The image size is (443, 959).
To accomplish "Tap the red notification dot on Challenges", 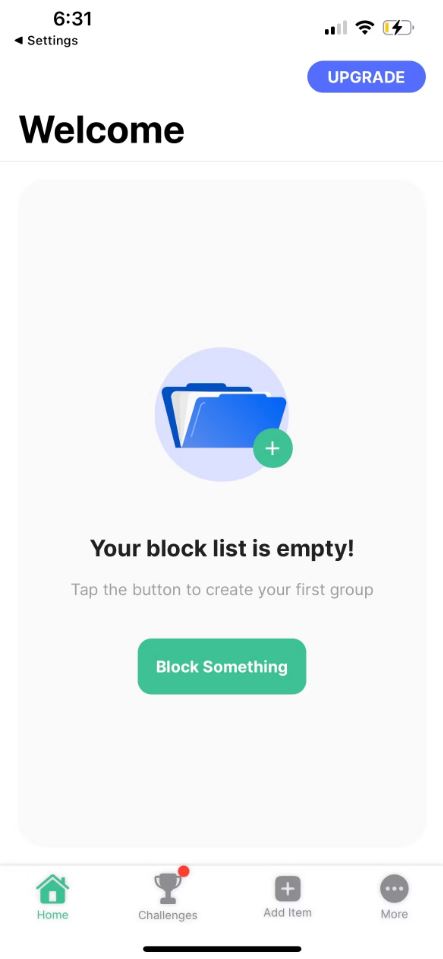I will pyautogui.click(x=183, y=871).
